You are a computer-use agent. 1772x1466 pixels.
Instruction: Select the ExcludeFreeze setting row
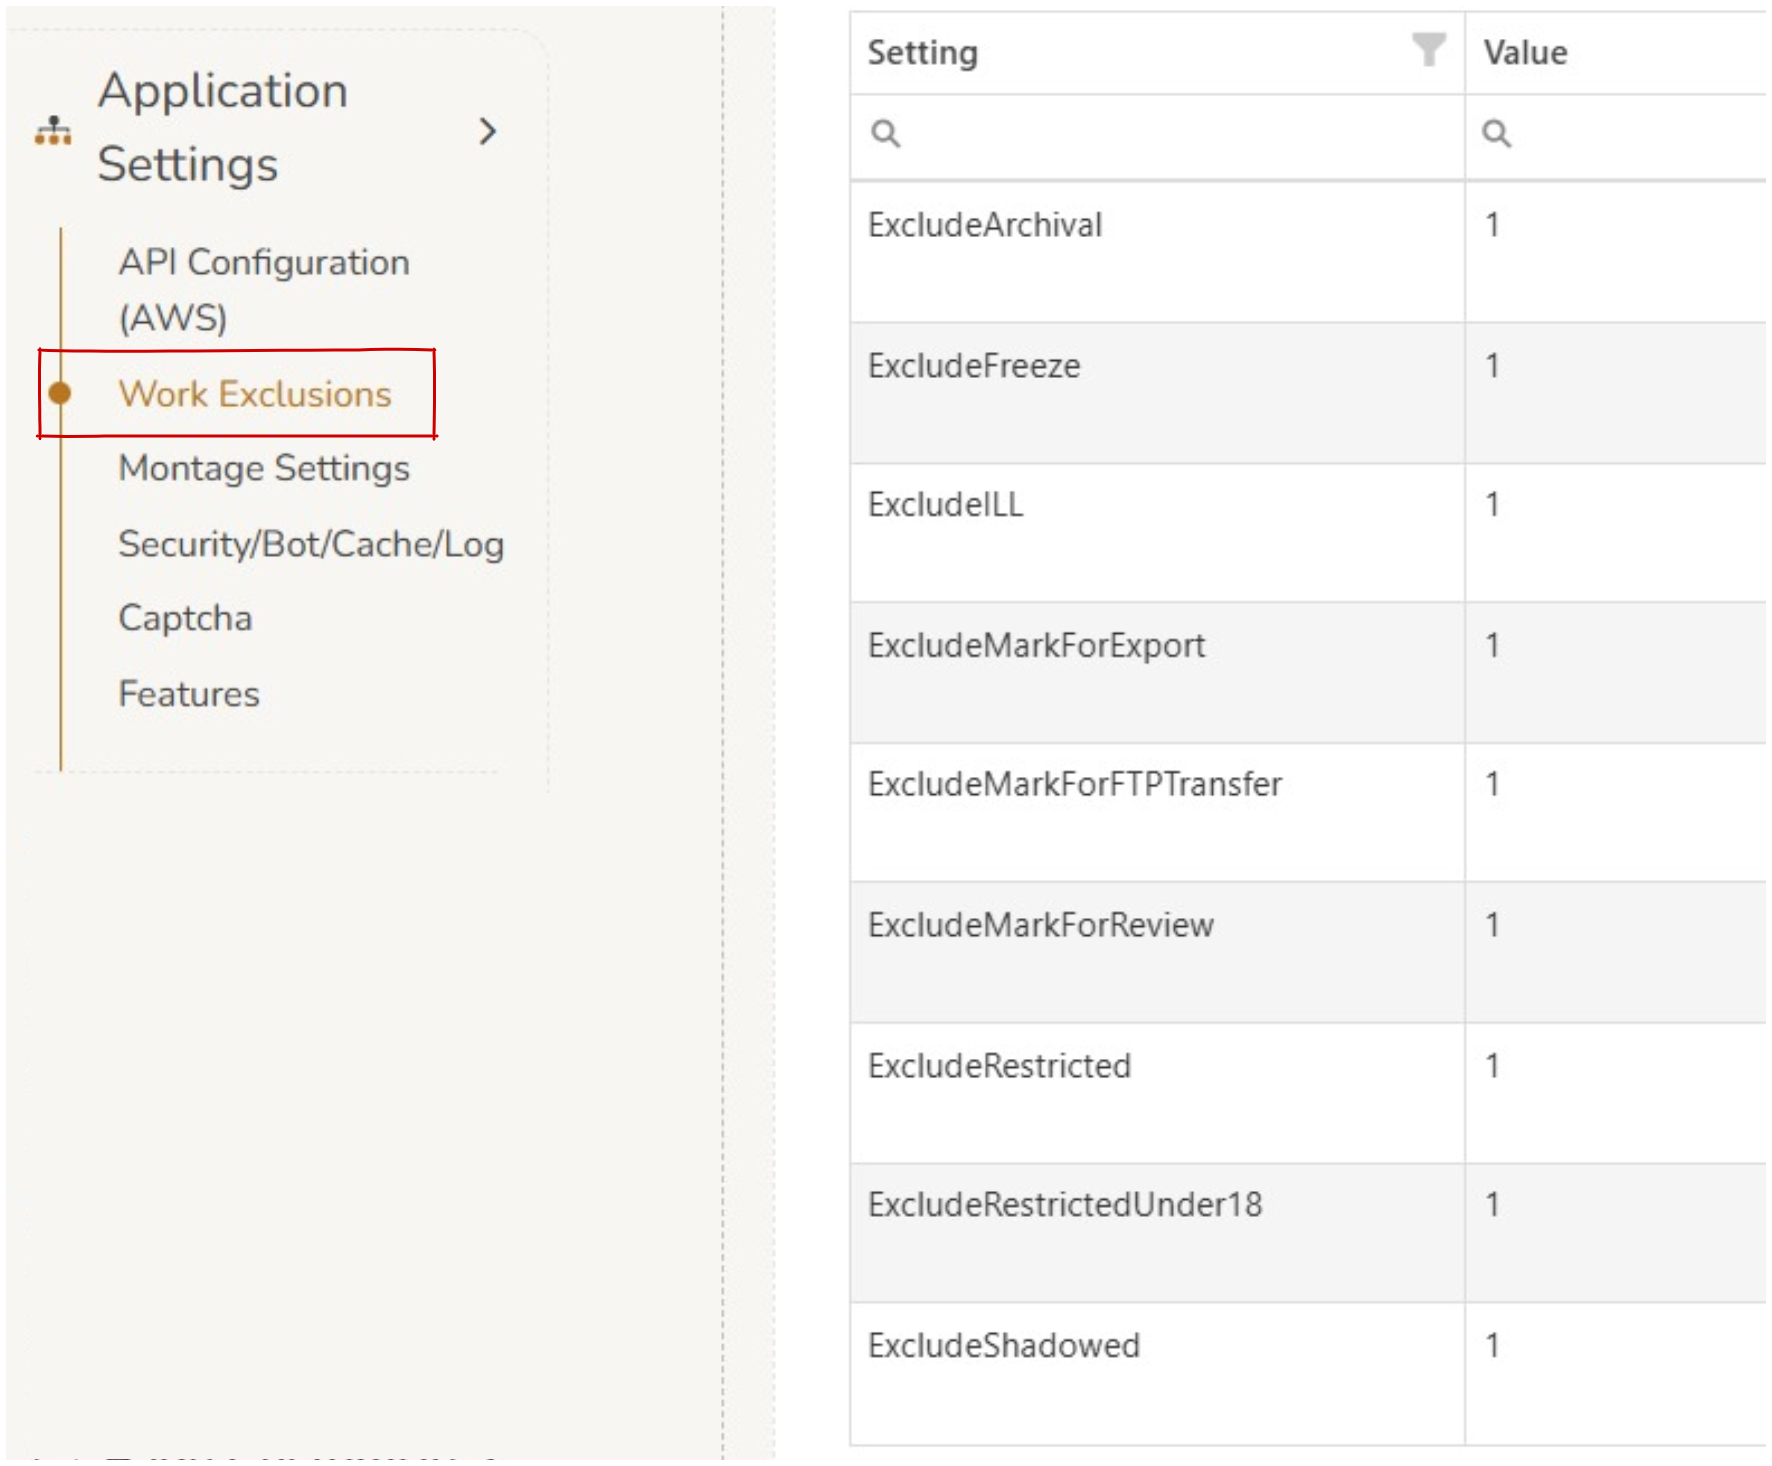pyautogui.click(x=973, y=366)
